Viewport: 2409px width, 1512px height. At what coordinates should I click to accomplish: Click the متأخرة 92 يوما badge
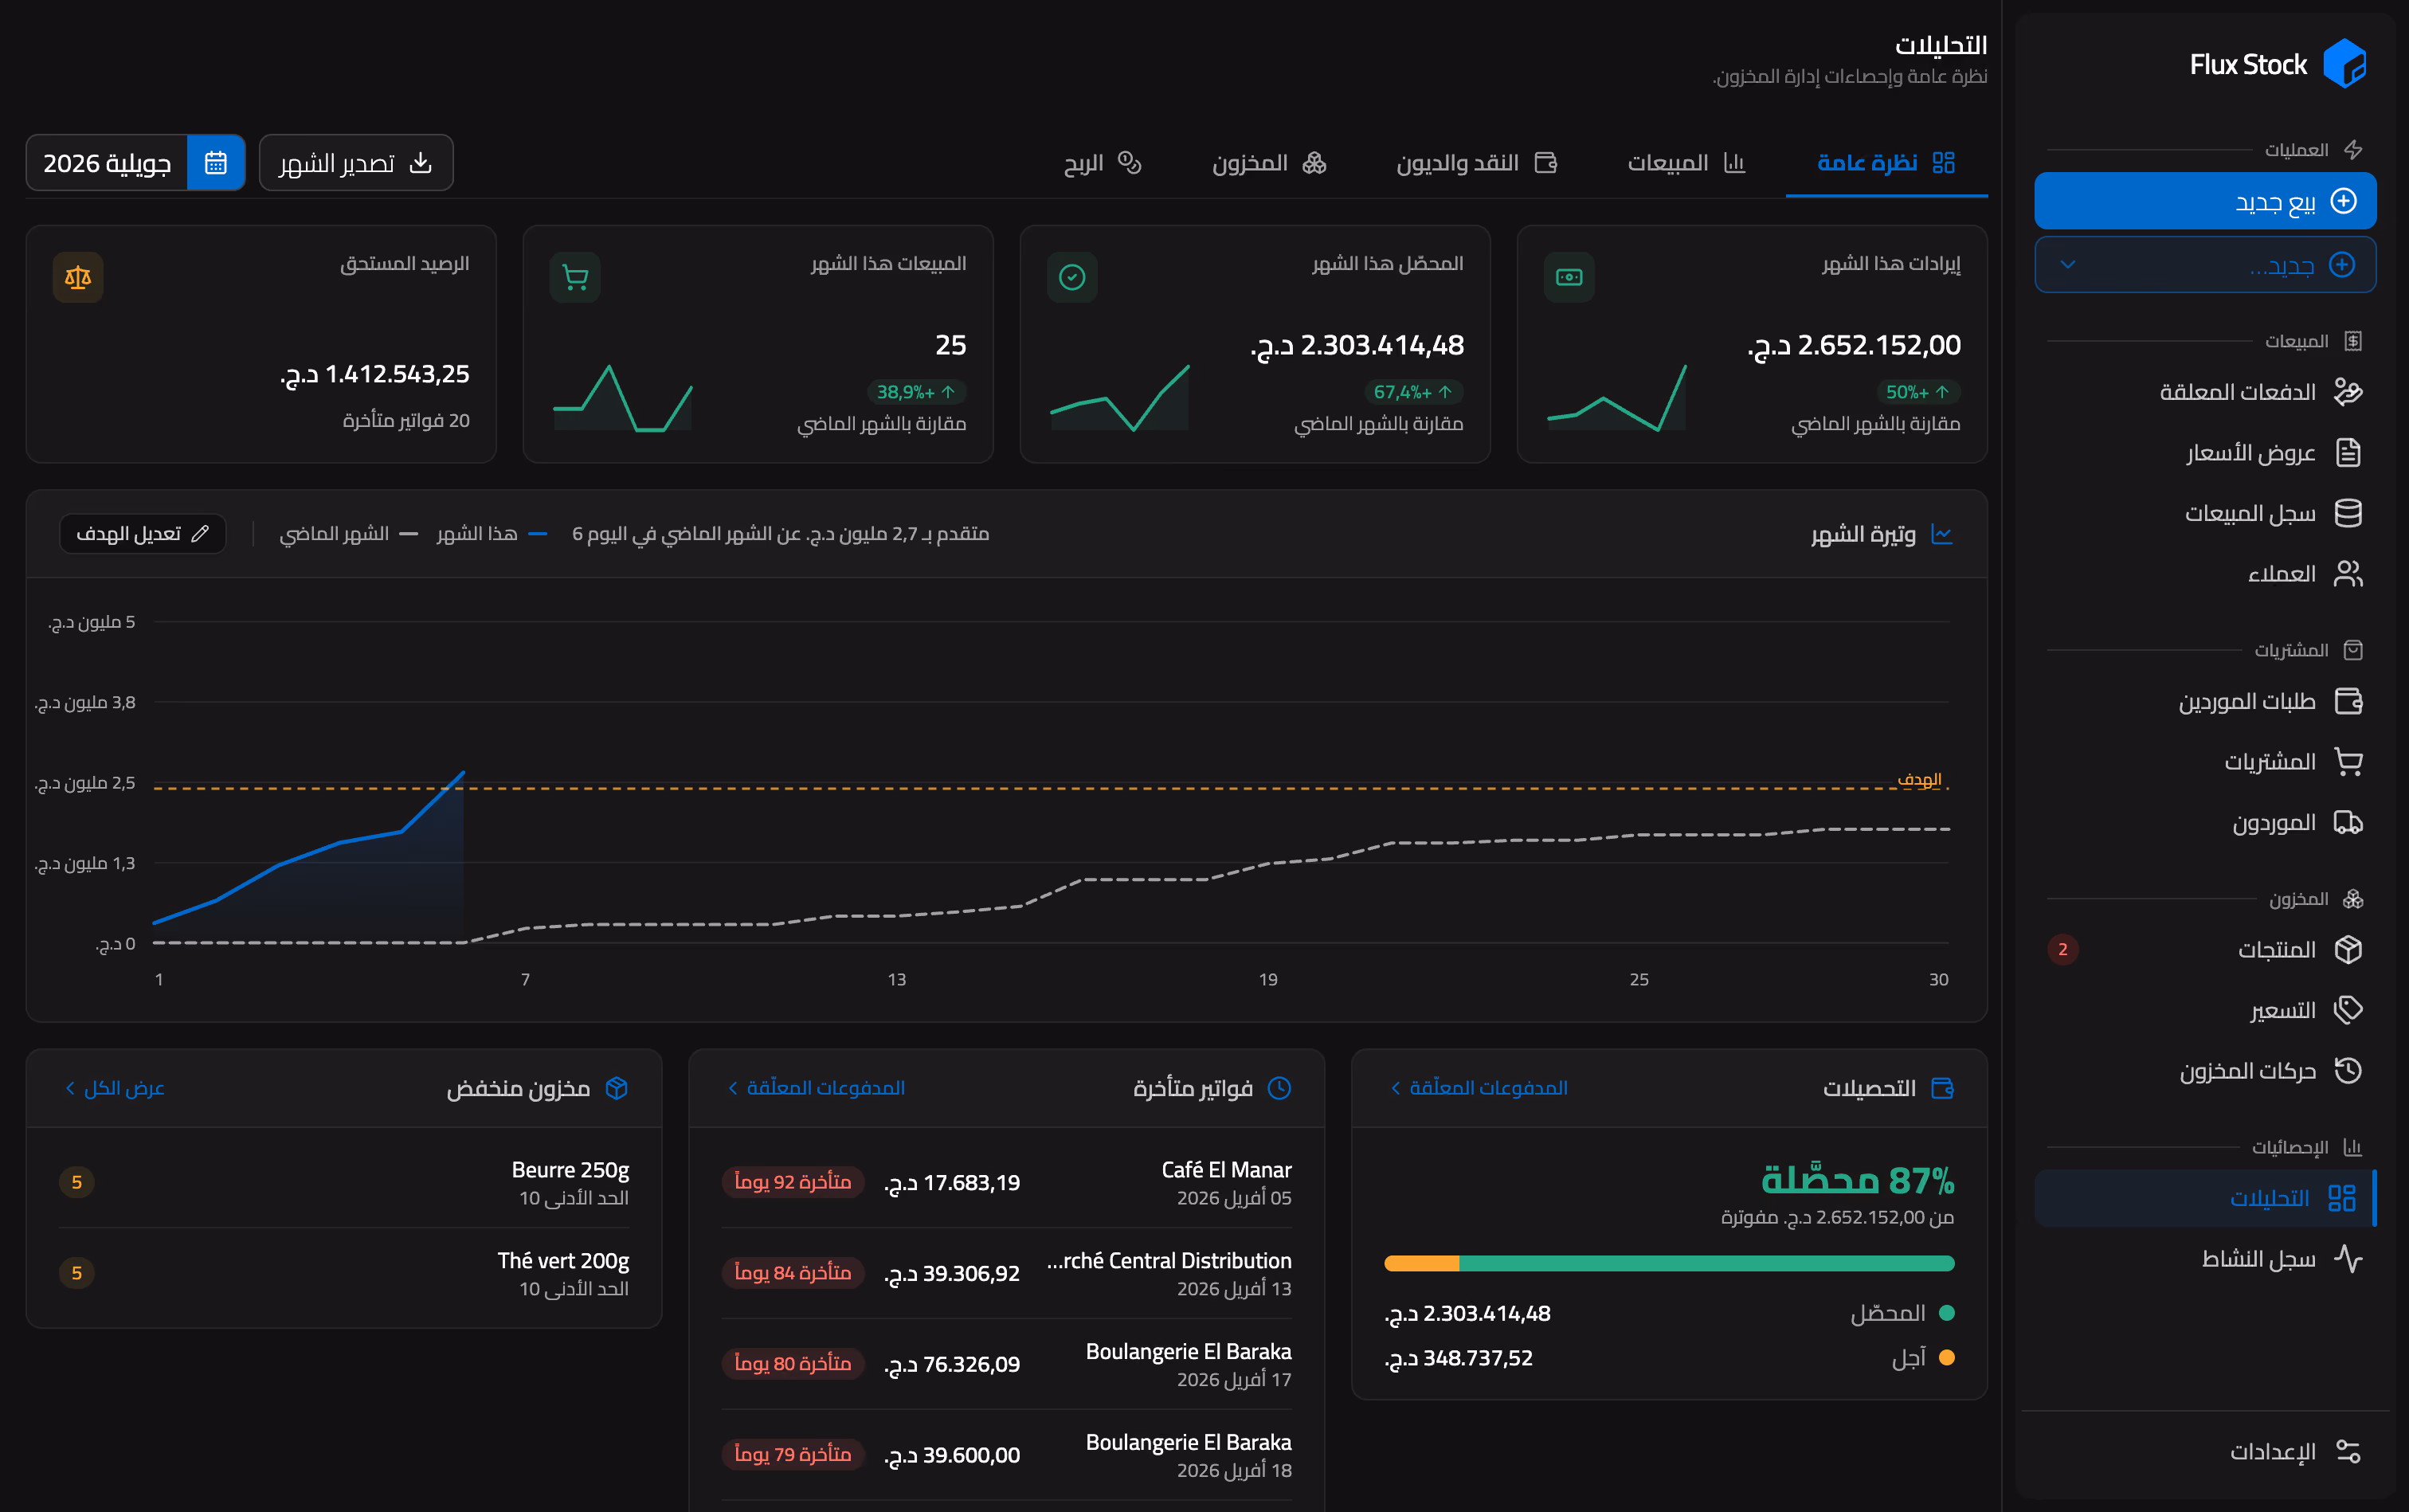click(x=792, y=1182)
